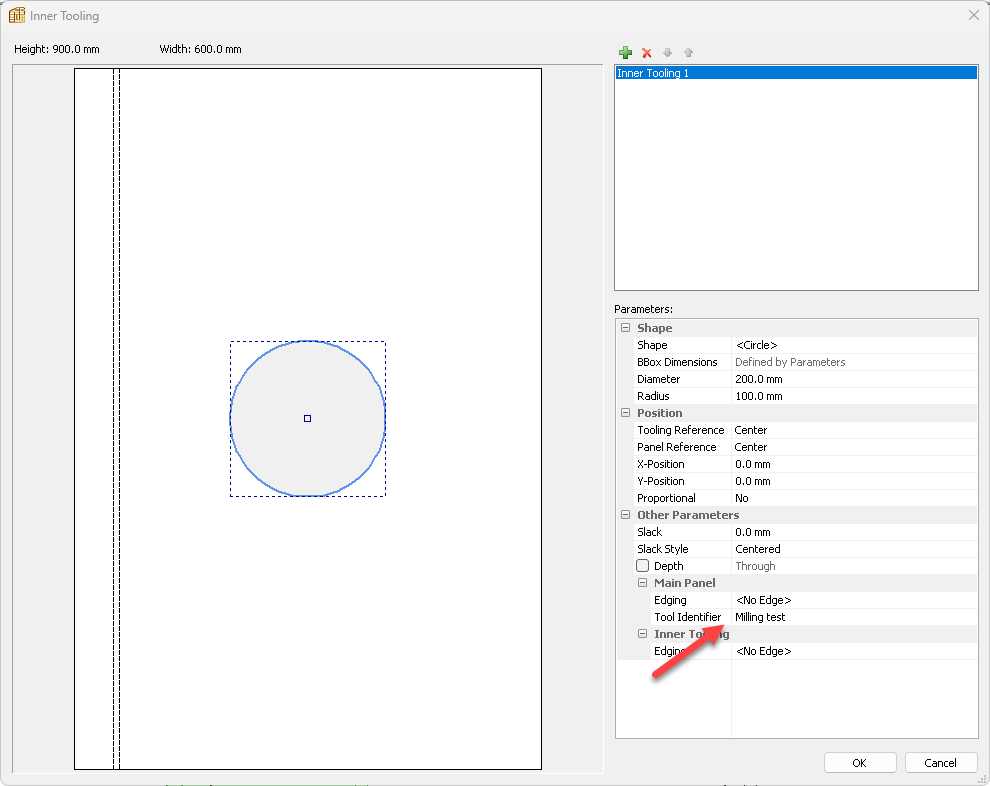The image size is (990, 786).
Task: Click the center handle of the circle
Action: [307, 418]
